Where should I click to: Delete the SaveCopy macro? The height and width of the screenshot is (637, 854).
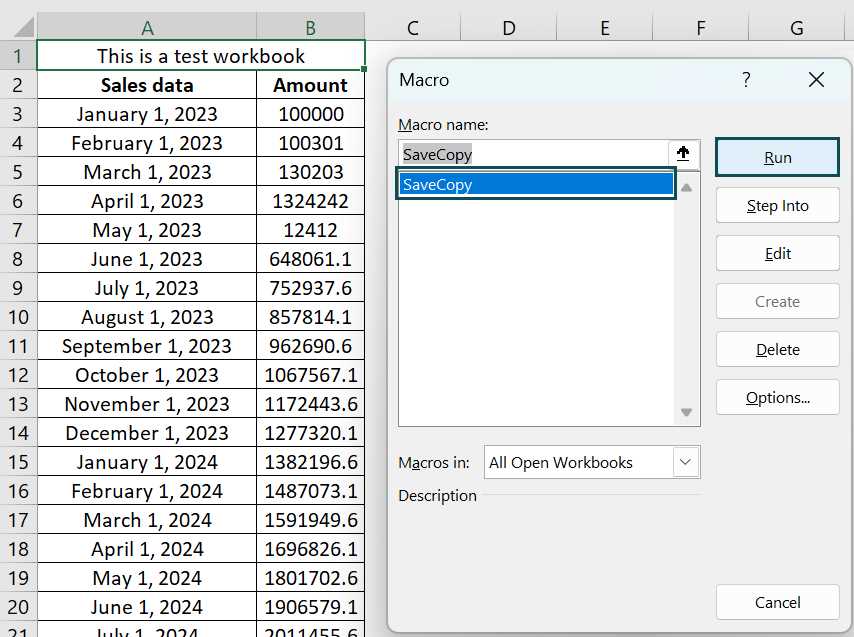click(x=777, y=350)
